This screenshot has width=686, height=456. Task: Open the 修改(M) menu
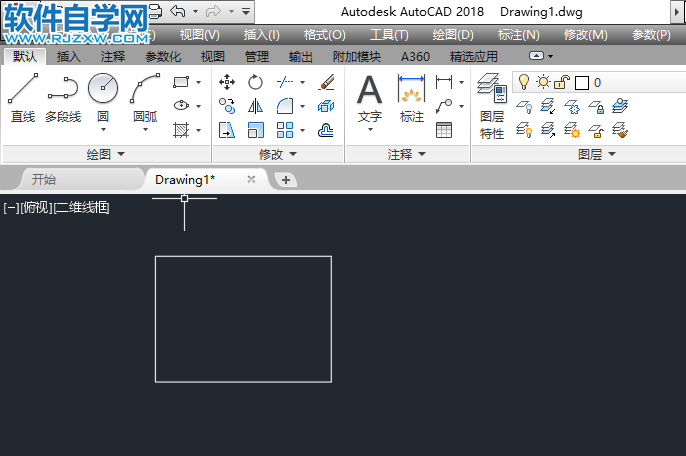coord(585,35)
